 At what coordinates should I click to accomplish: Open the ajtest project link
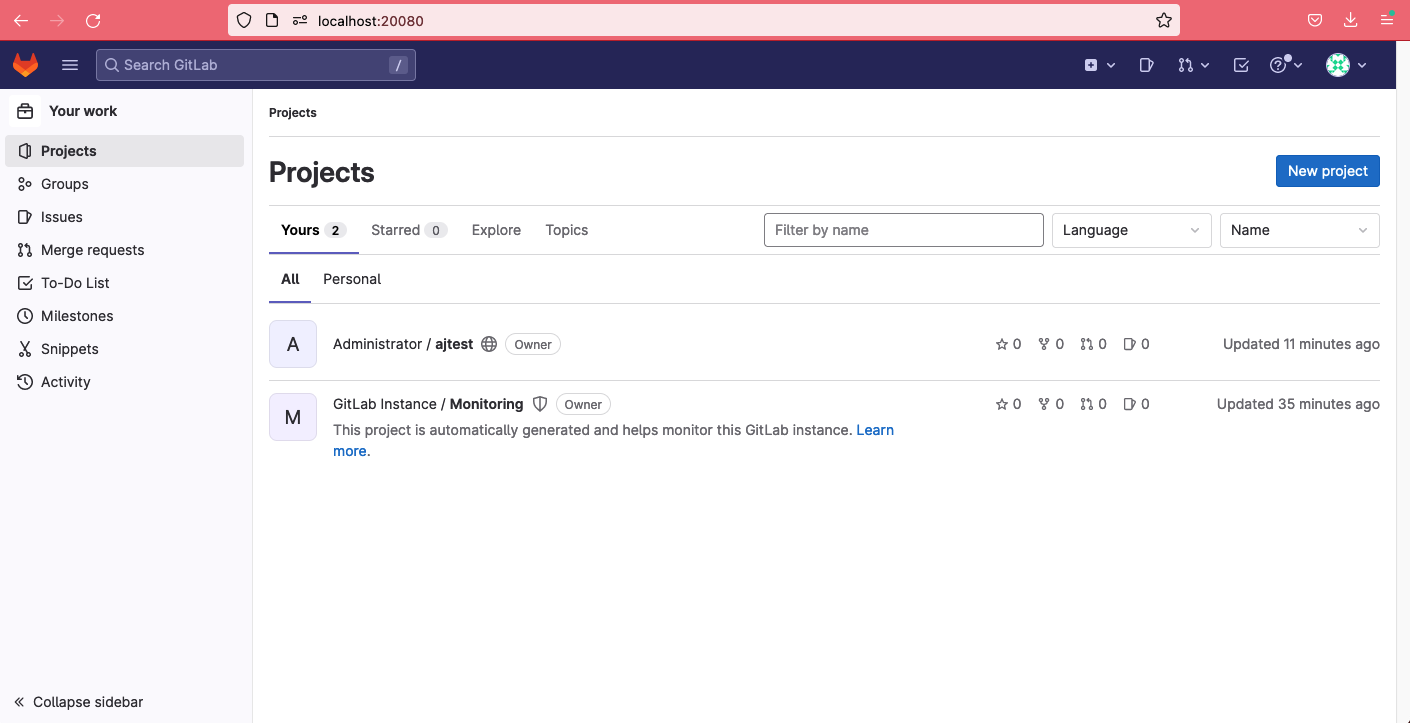pos(454,344)
